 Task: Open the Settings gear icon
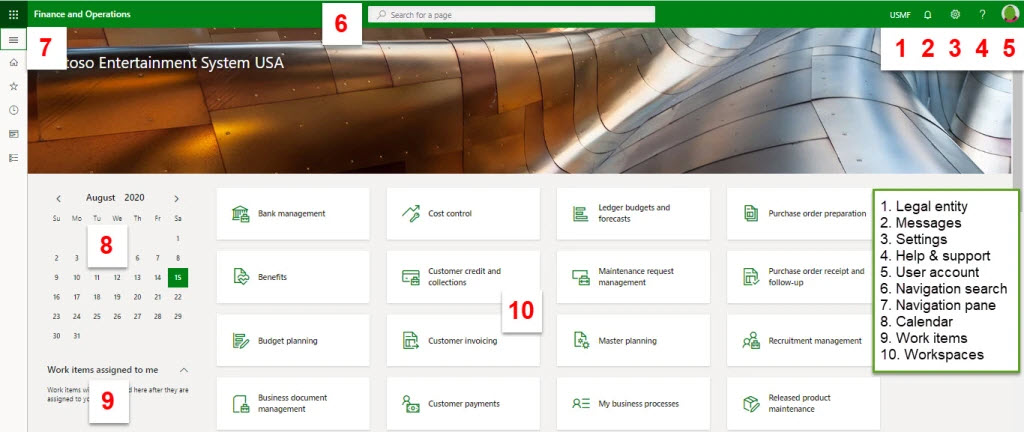tap(955, 15)
